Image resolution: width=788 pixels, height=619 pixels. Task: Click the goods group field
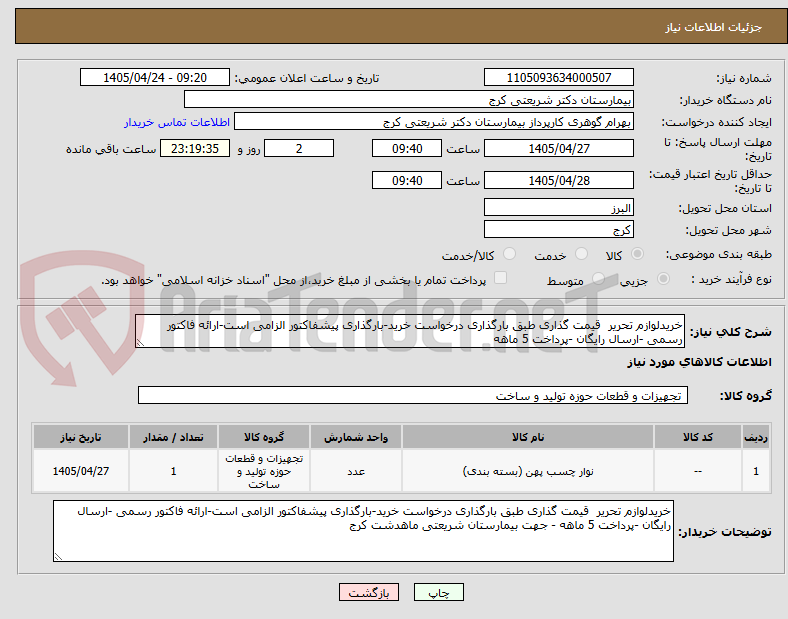[413, 395]
